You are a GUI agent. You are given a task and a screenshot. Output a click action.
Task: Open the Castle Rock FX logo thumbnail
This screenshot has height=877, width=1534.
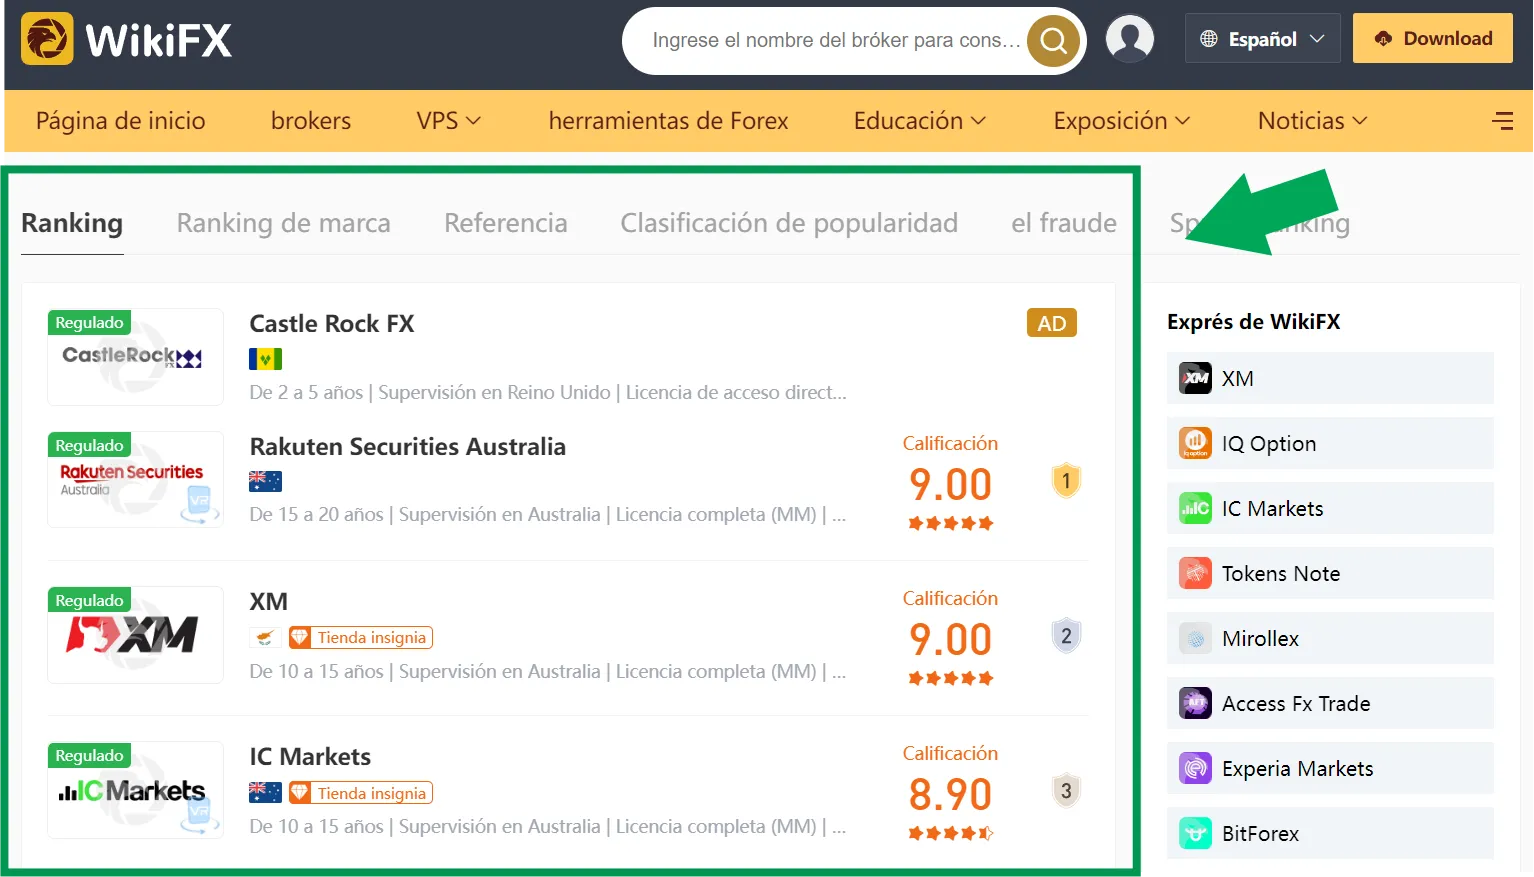point(135,357)
